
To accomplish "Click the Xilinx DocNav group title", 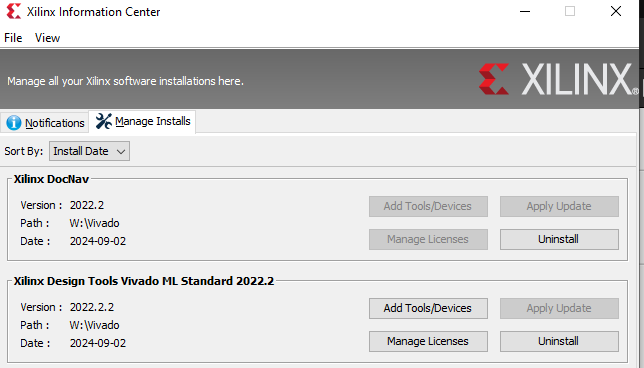I will coord(51,179).
